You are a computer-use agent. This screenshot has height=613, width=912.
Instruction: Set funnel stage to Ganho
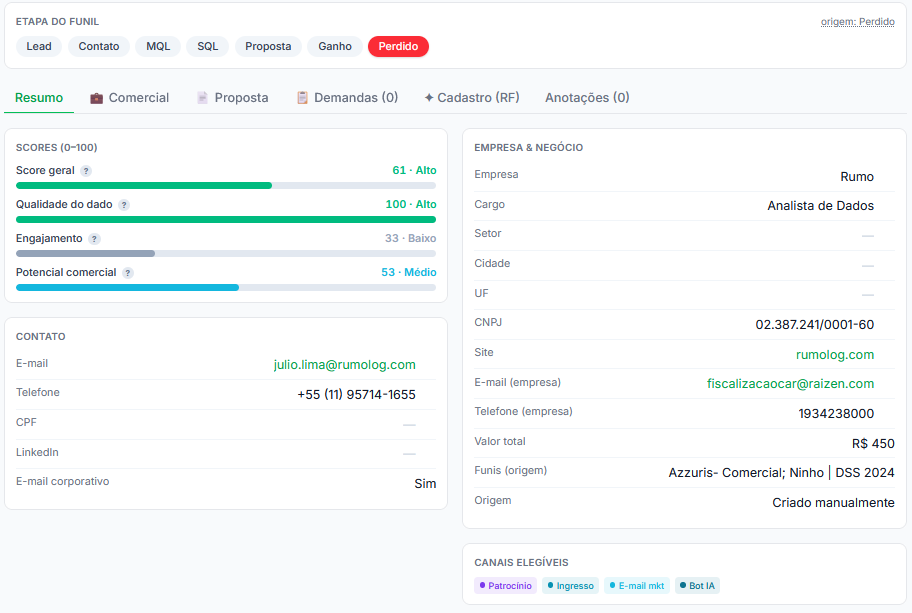pyautogui.click(x=335, y=47)
